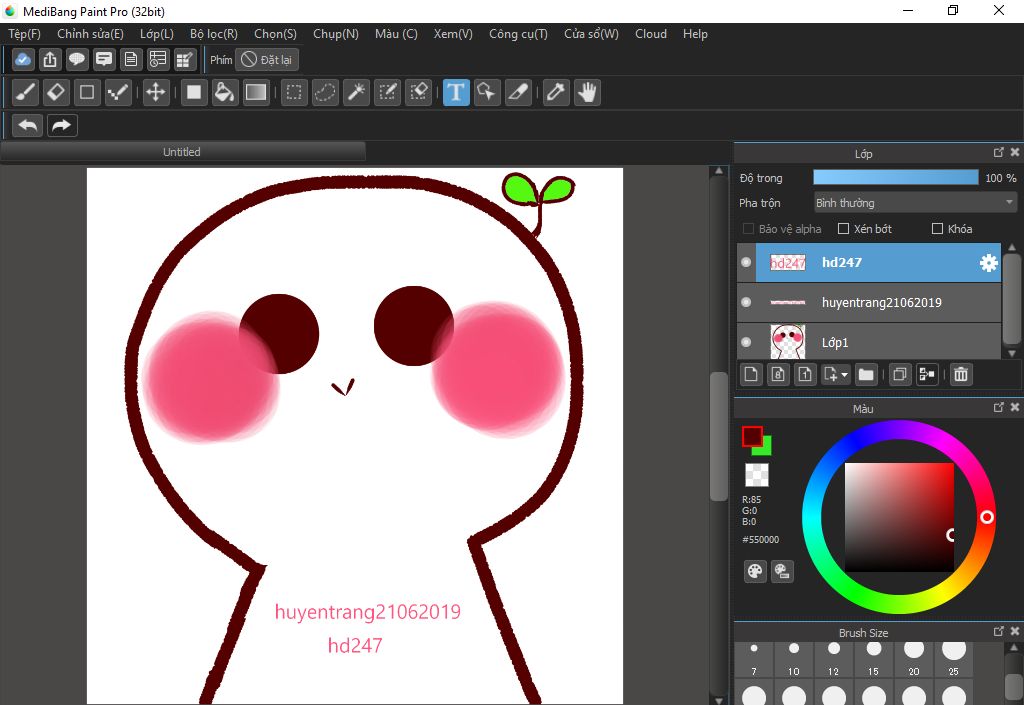
Task: Activate the Eyedropper tool
Action: pos(556,93)
